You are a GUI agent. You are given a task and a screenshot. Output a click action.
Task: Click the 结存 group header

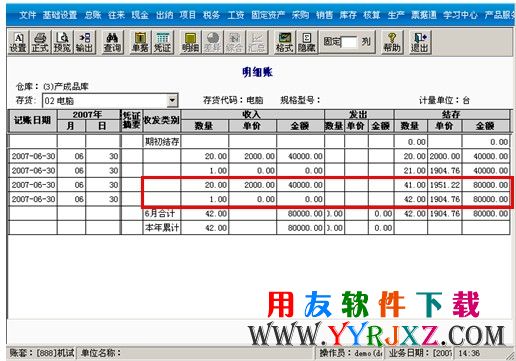(452, 114)
